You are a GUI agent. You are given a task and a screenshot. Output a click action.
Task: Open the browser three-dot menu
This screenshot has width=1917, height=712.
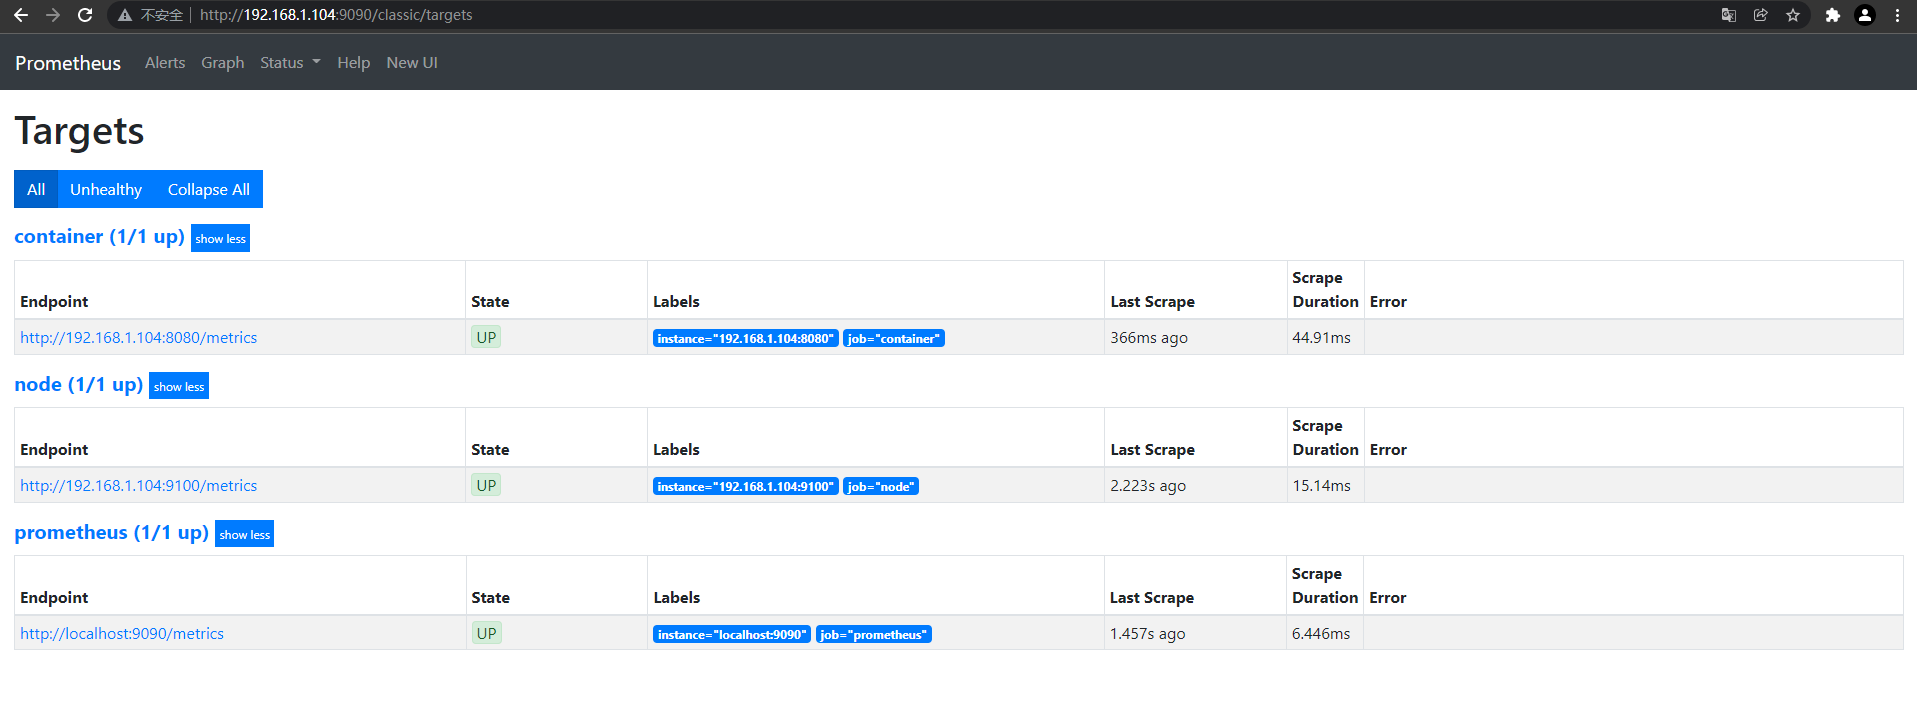pos(1897,15)
